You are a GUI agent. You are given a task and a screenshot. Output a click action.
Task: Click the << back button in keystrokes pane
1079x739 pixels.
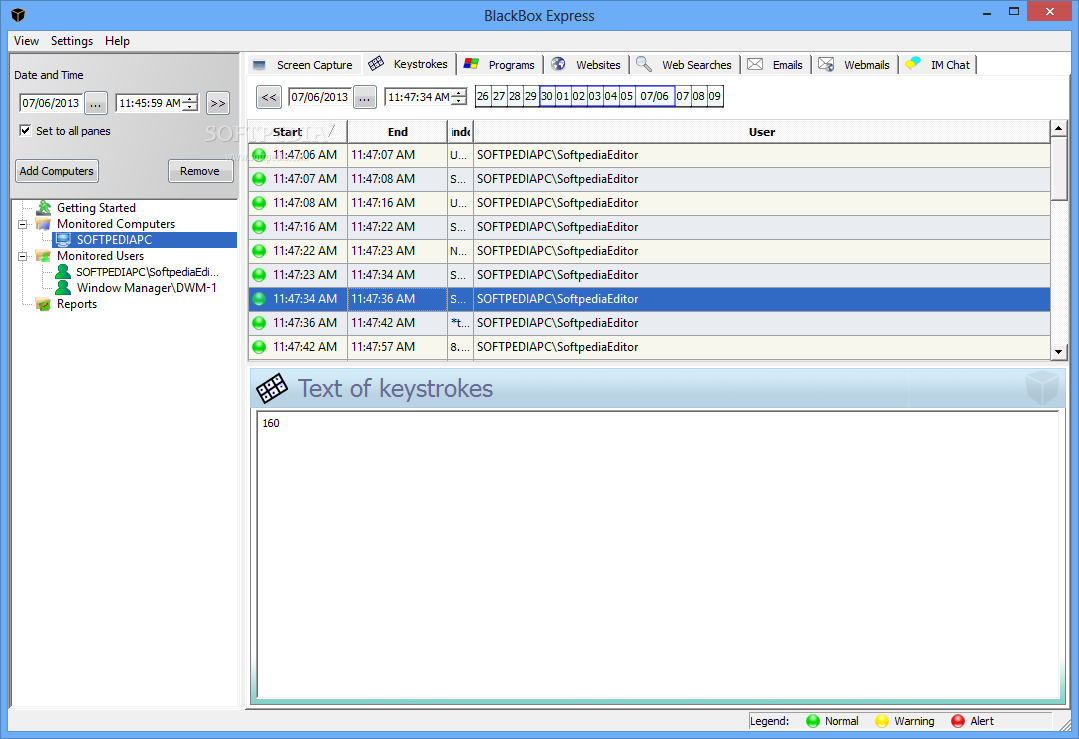269,98
